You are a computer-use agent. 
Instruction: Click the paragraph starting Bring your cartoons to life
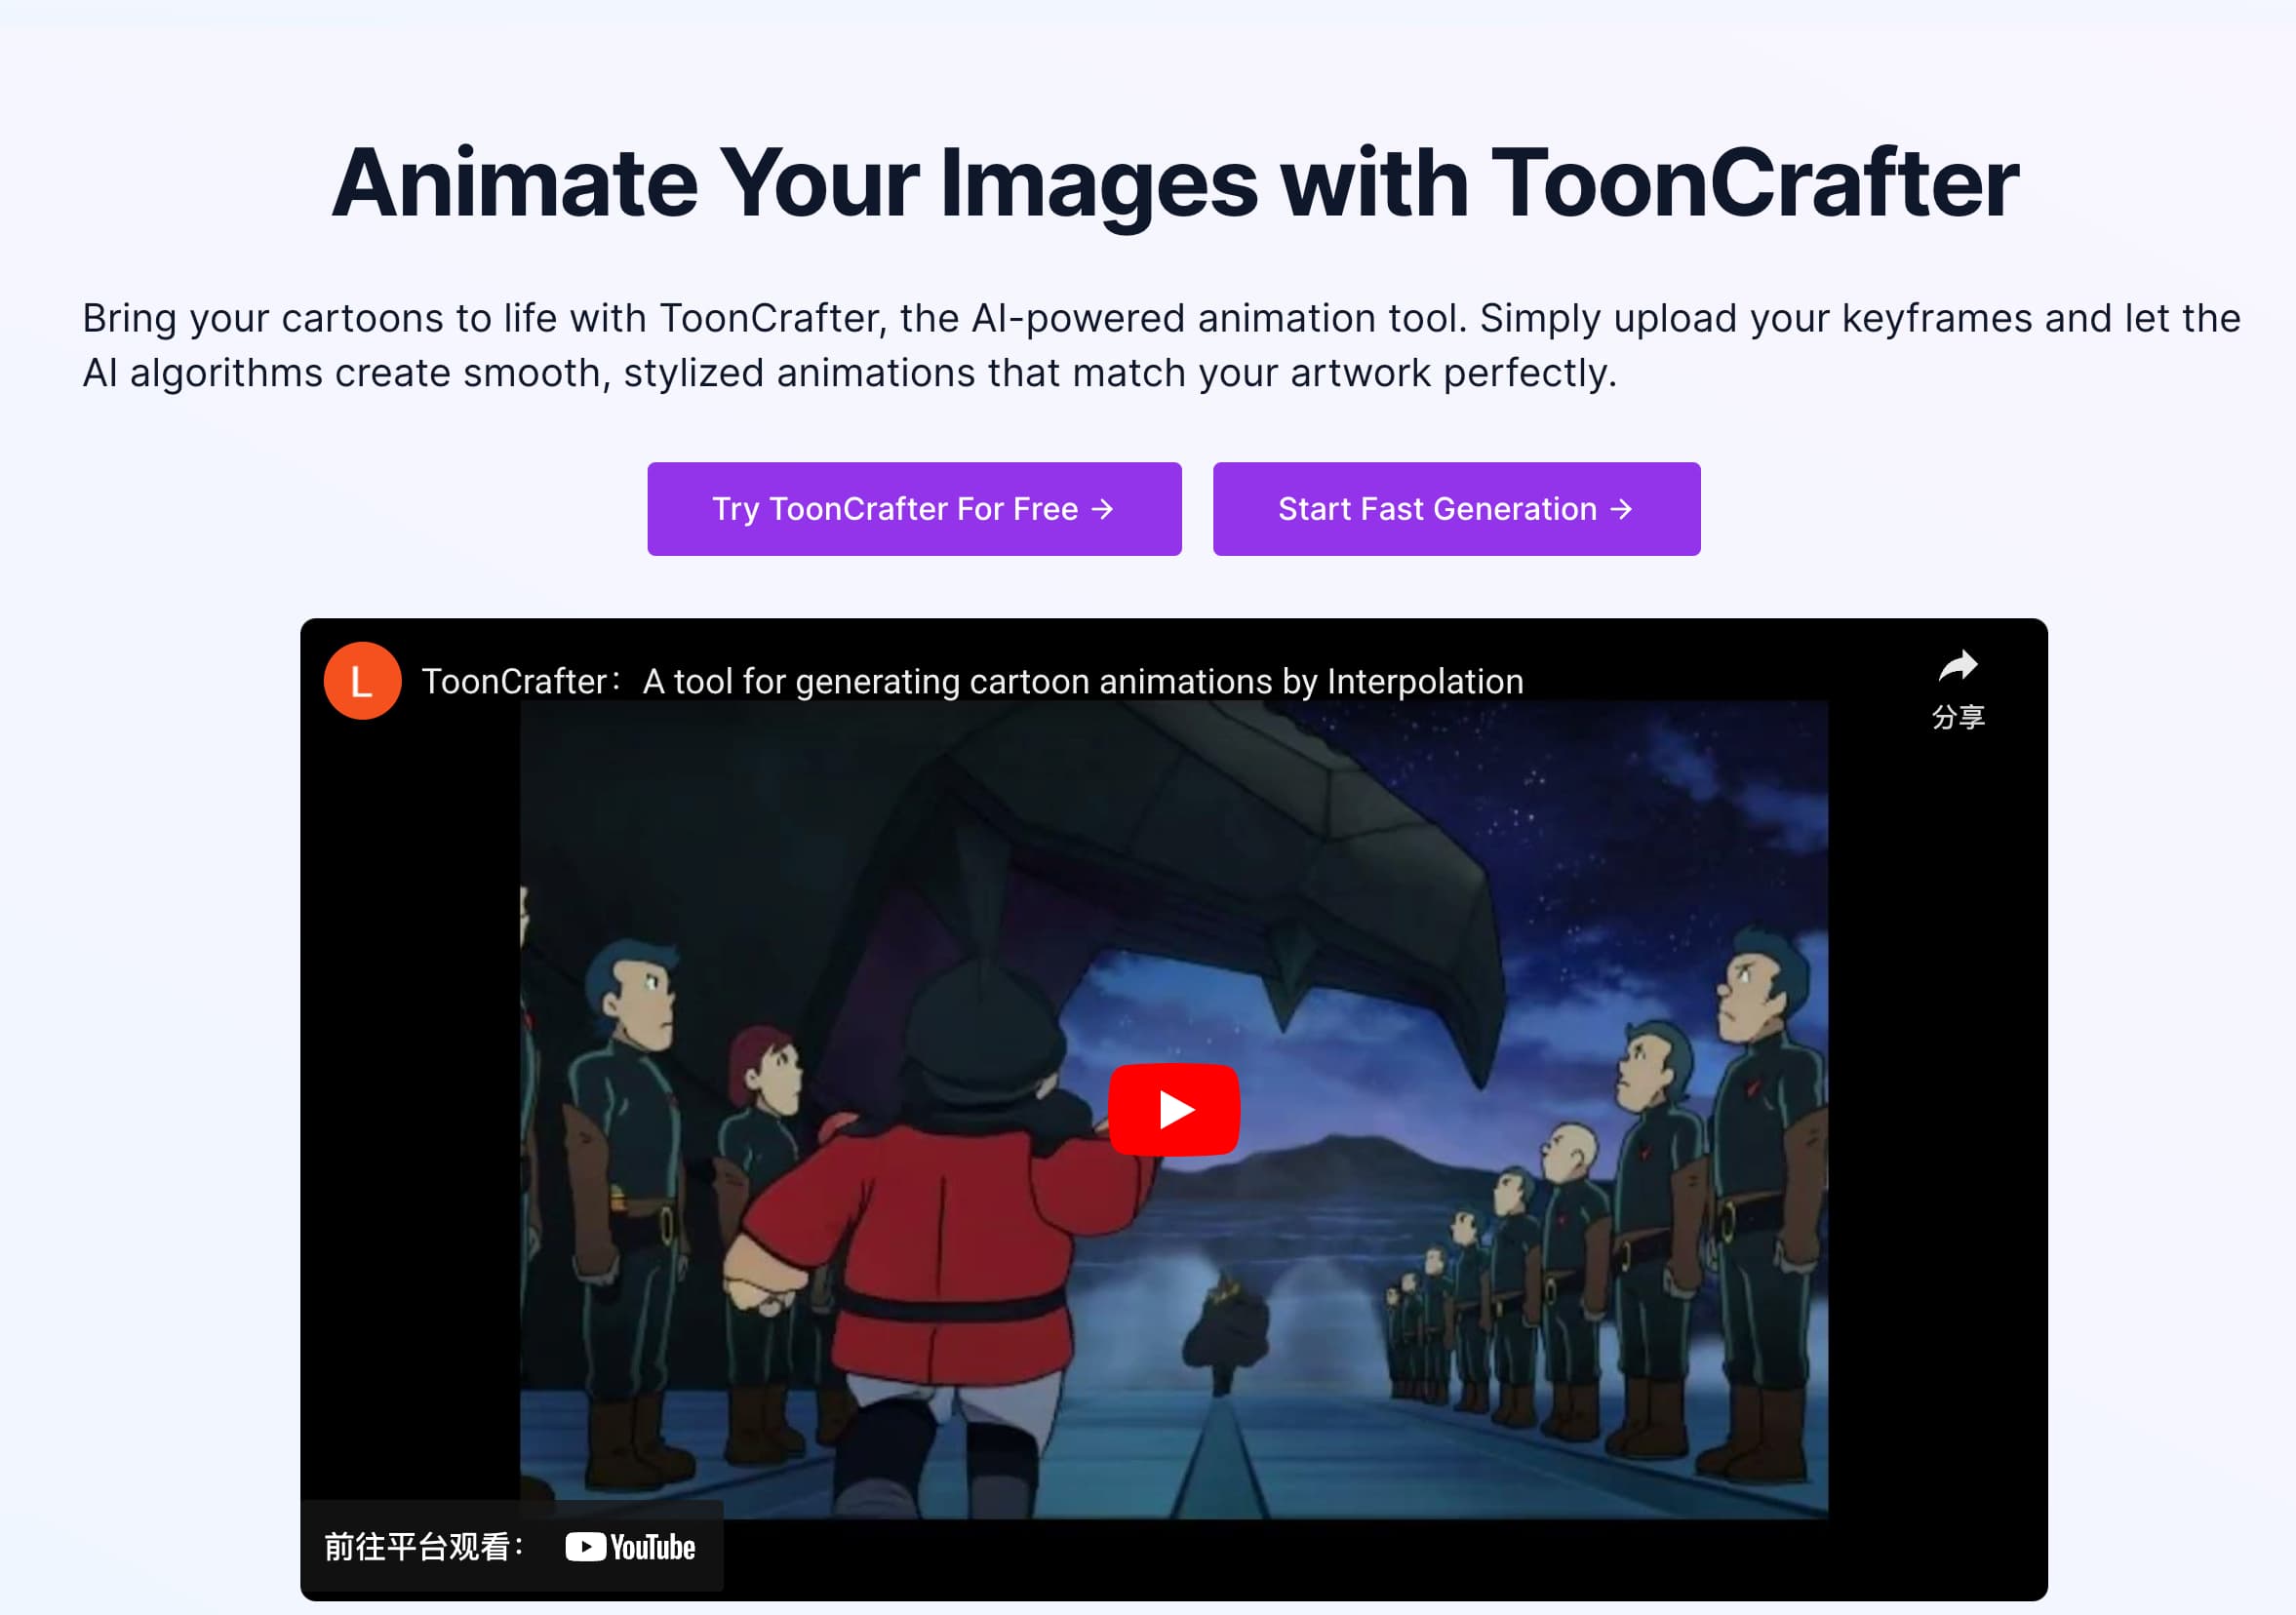click(x=1161, y=345)
